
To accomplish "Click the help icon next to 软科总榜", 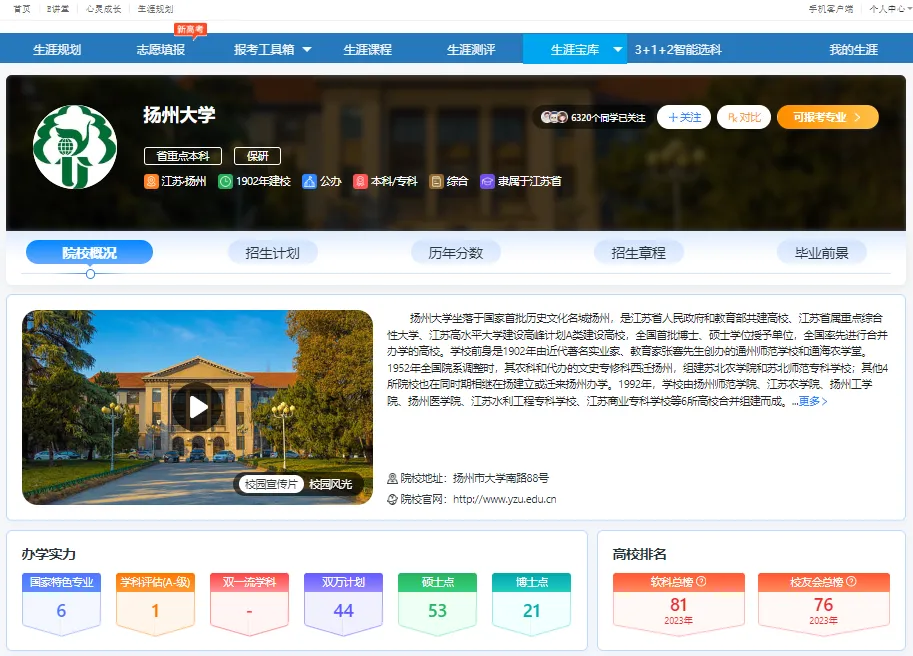I will [701, 581].
